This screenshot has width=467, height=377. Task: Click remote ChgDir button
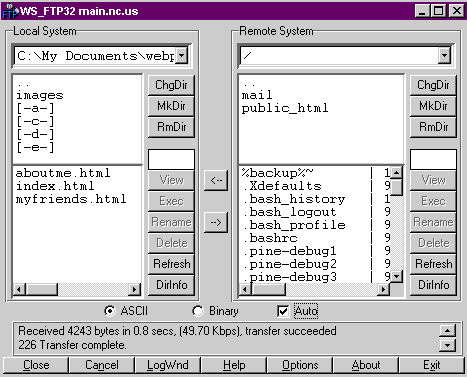tap(433, 85)
